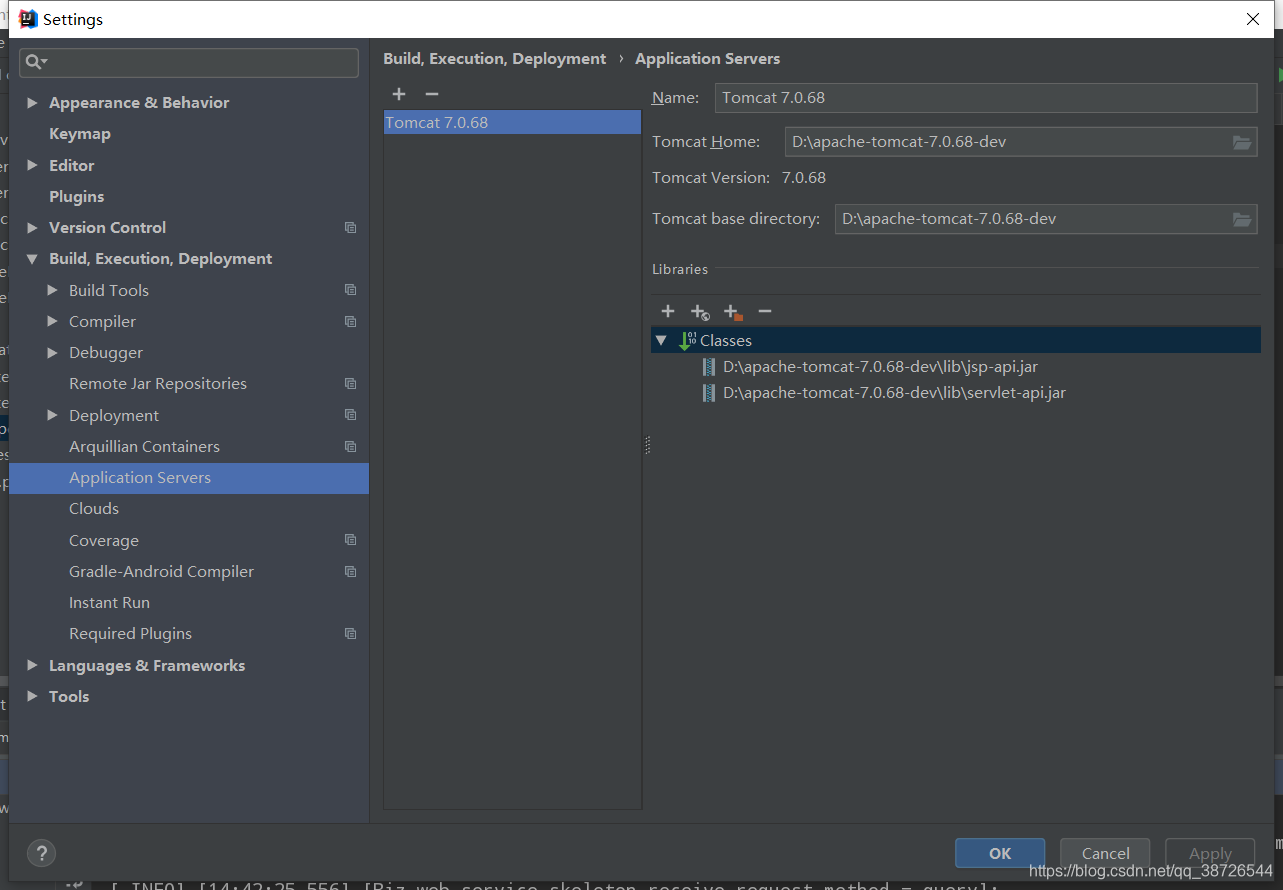Screen dimensions: 1283x890
Task: Expand Compiler subsection
Action: coord(52,322)
